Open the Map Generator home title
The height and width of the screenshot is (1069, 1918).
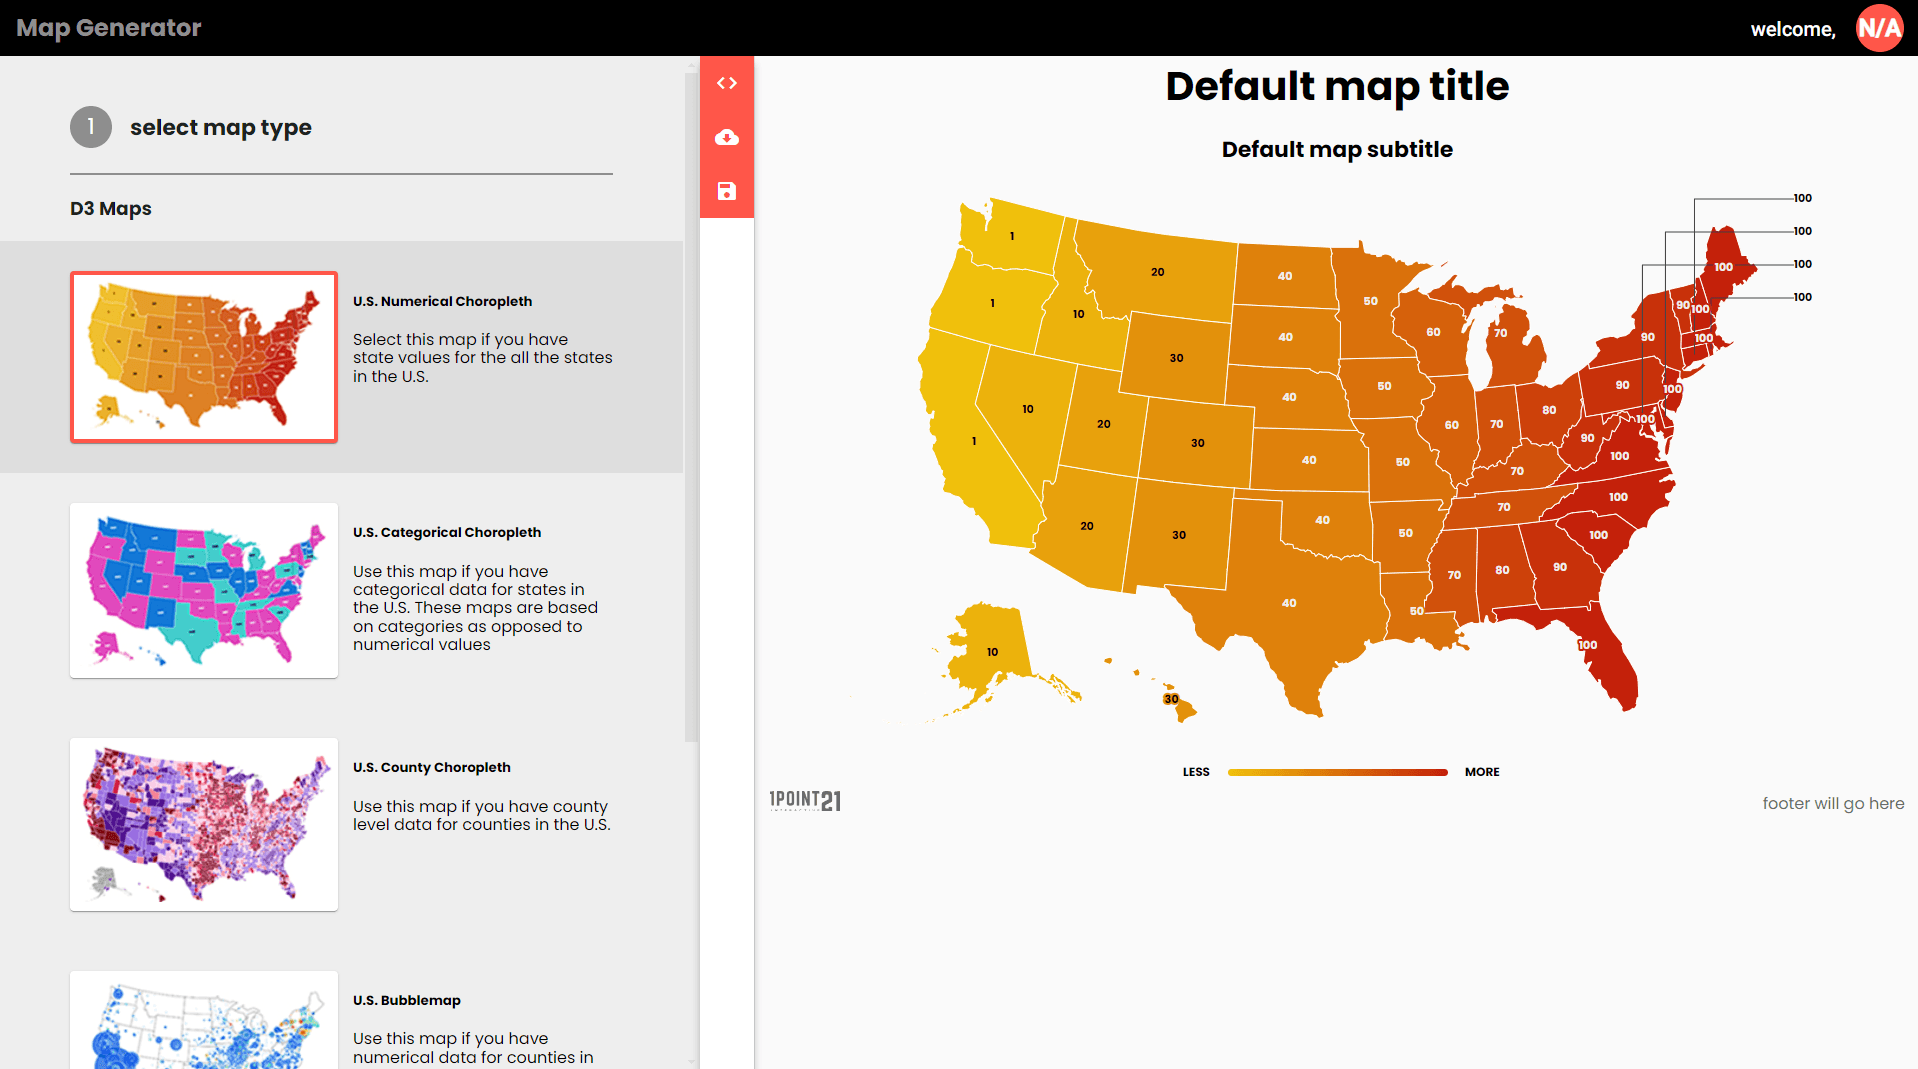[109, 28]
